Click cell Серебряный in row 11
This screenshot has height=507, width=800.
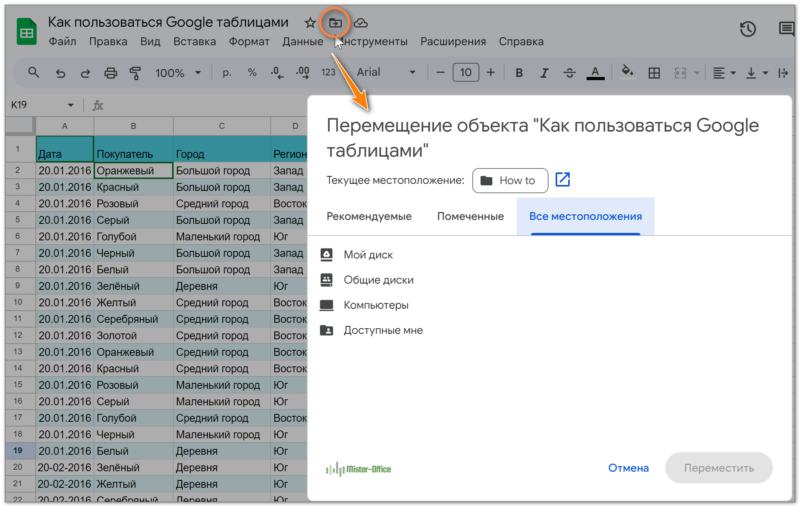(x=133, y=319)
